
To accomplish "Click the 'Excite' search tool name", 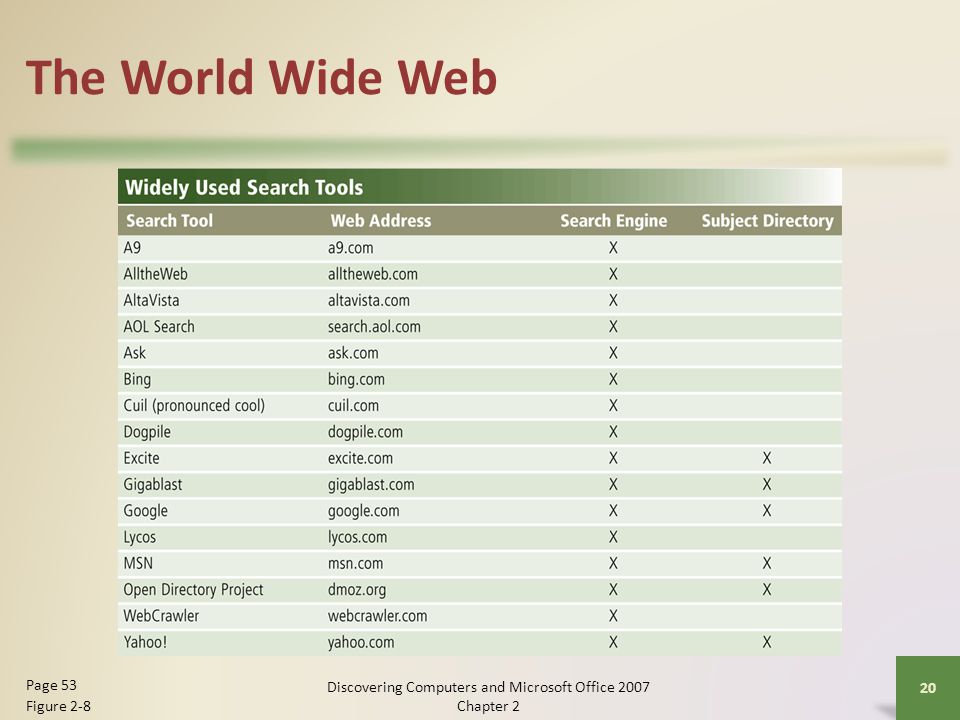I will click(x=141, y=458).
